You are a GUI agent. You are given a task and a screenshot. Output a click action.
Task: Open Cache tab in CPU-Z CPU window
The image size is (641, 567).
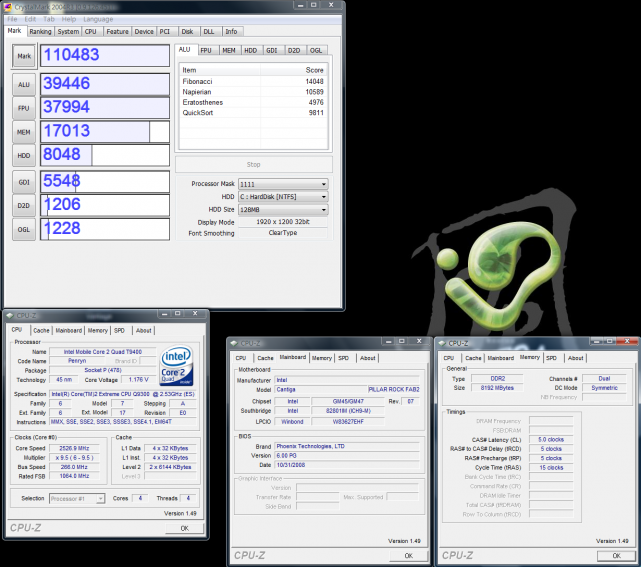click(x=41, y=330)
